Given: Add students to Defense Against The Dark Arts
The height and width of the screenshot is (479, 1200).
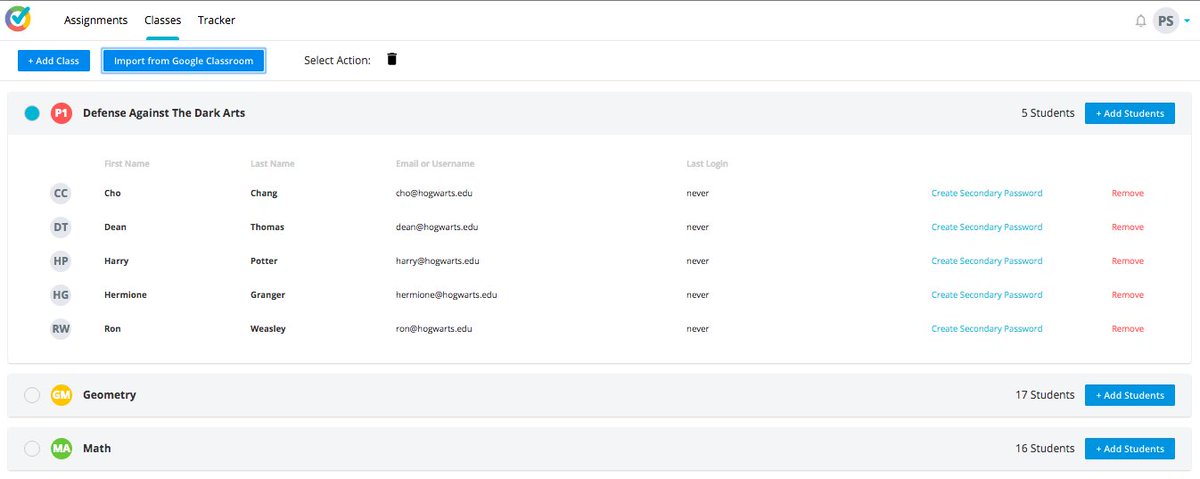Looking at the screenshot, I should (x=1130, y=113).
